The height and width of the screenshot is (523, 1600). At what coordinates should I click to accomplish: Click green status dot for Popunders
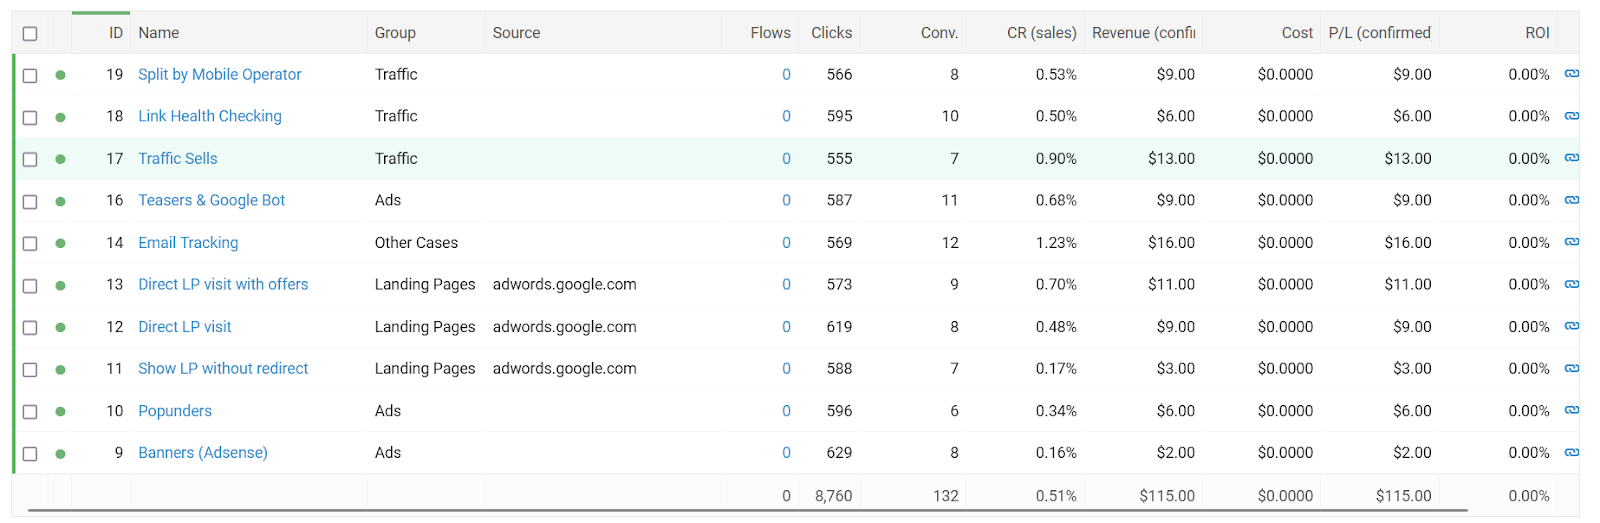pos(60,411)
